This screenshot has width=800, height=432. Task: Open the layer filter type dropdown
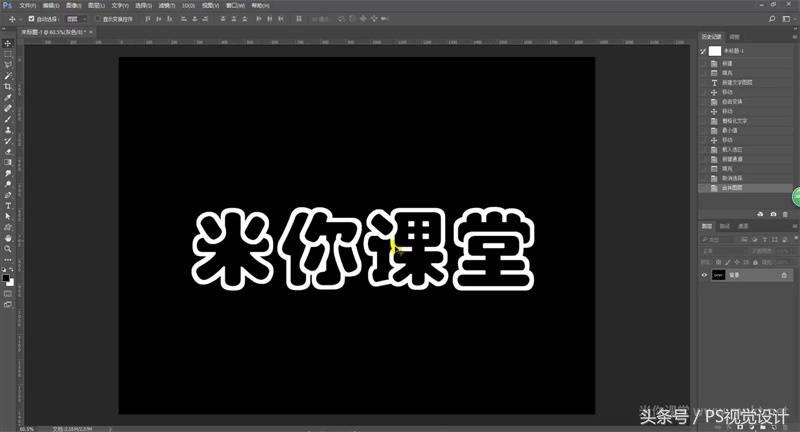718,239
